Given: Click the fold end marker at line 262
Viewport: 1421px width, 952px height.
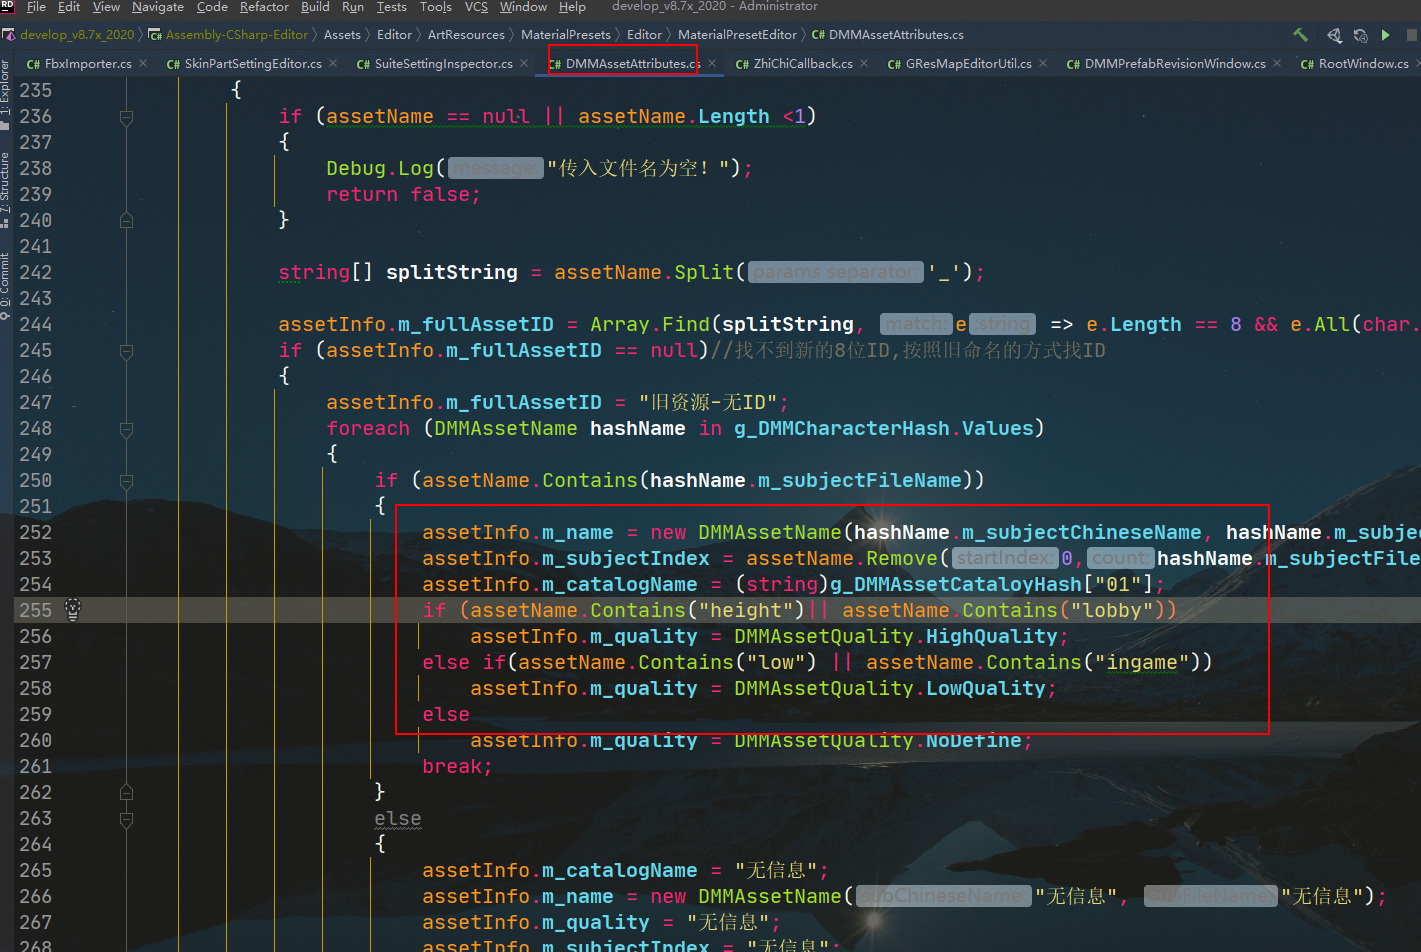Looking at the screenshot, I should [126, 792].
